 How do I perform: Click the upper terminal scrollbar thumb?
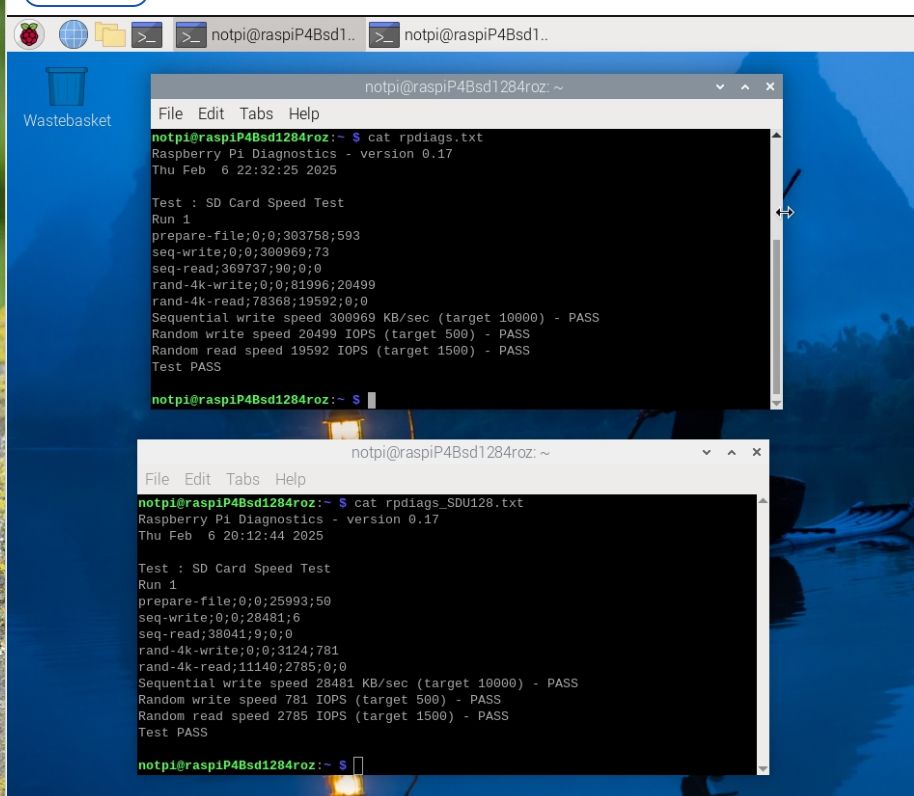776,316
